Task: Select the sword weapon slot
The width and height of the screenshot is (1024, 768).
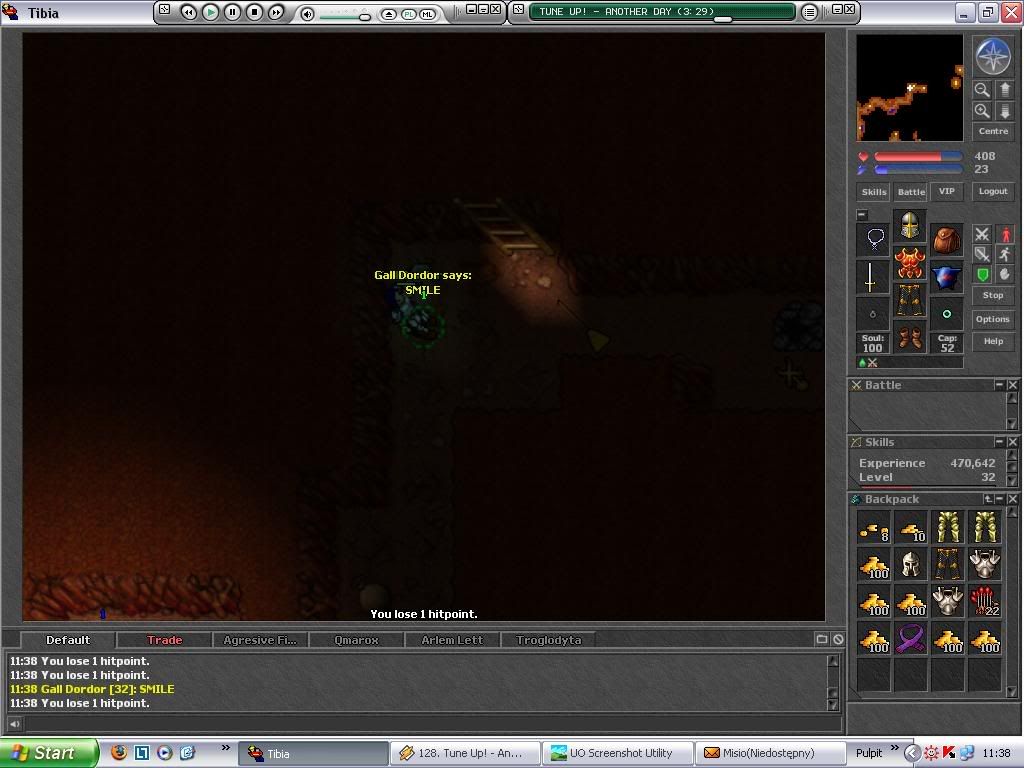Action: point(874,277)
